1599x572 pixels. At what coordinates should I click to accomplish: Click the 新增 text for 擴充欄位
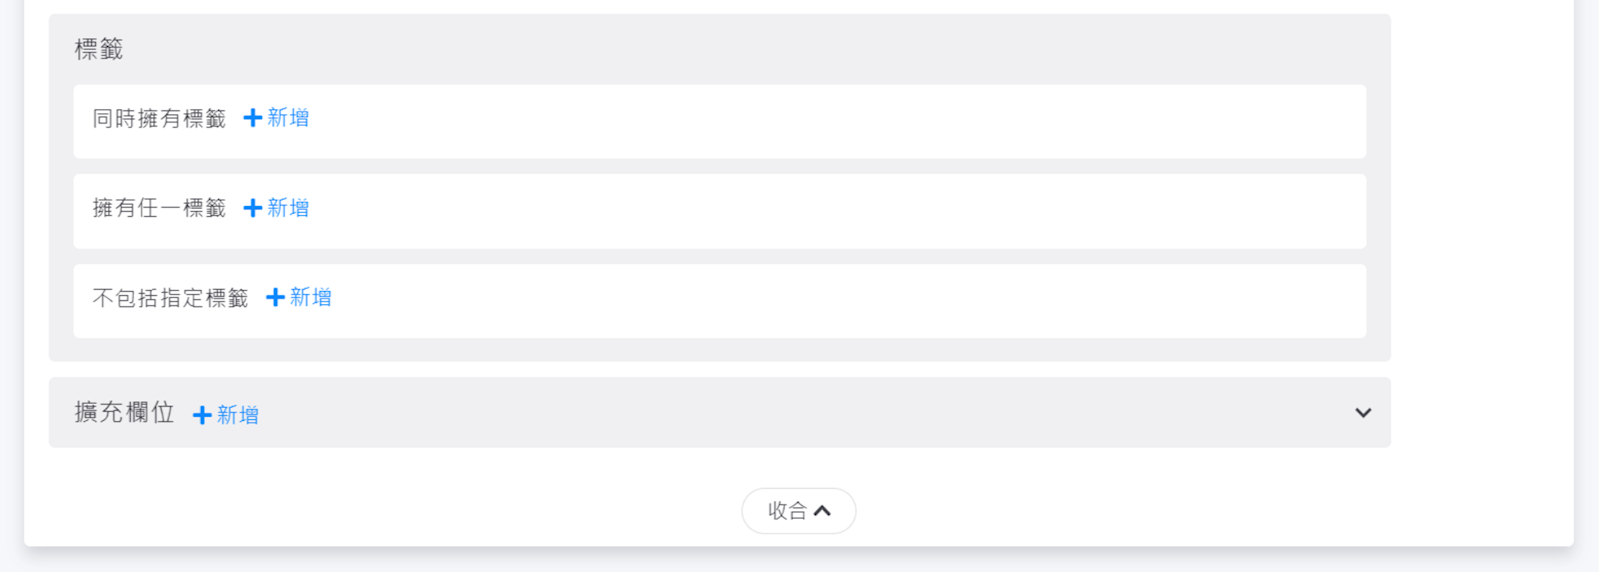[x=238, y=415]
